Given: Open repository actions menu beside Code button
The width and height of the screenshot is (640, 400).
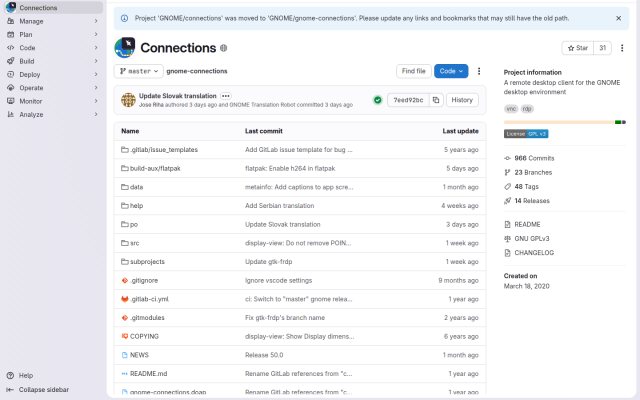Looking at the screenshot, I should click(x=479, y=71).
